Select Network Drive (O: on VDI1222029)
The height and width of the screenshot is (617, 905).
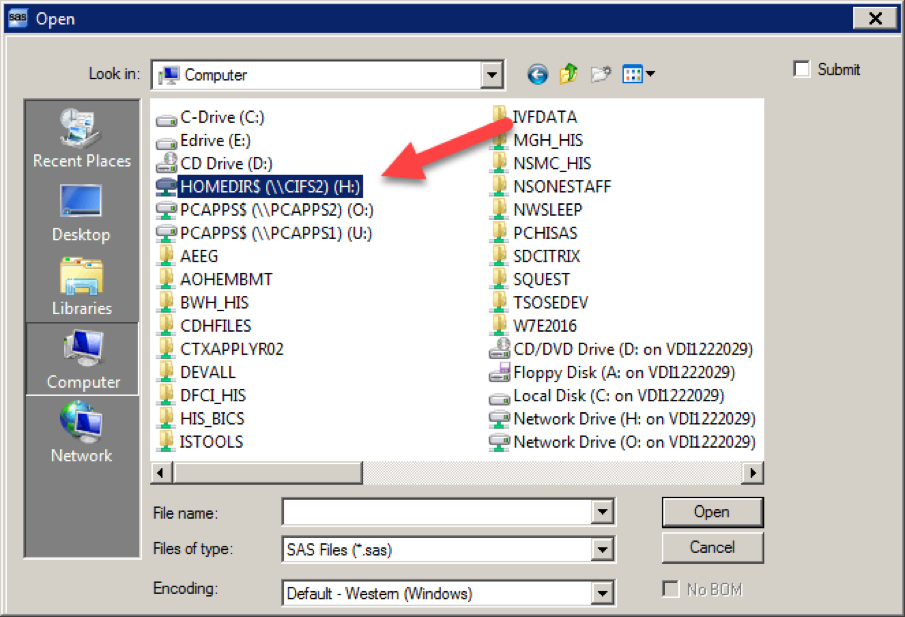(x=622, y=442)
